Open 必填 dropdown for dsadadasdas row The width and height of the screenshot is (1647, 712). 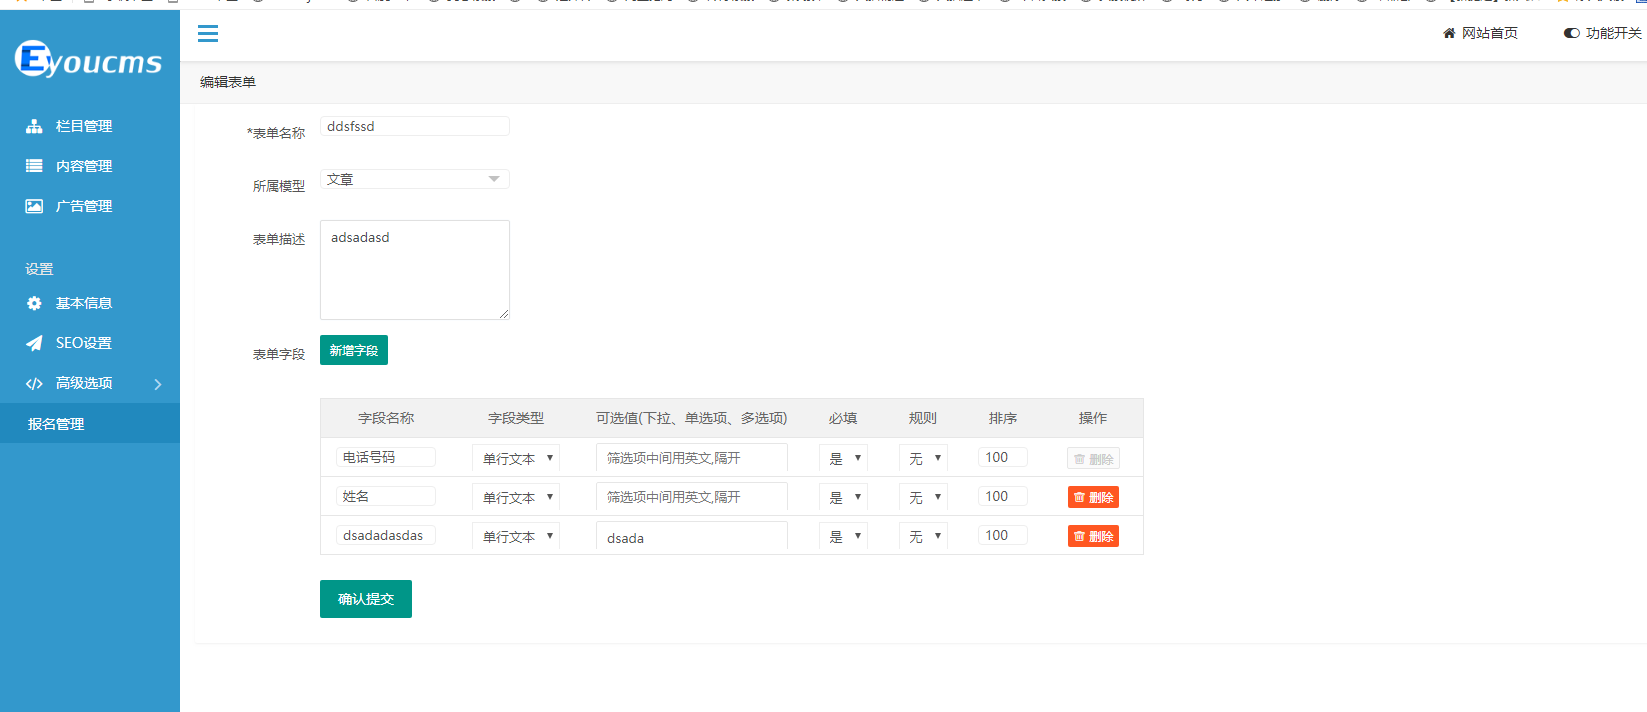[843, 536]
